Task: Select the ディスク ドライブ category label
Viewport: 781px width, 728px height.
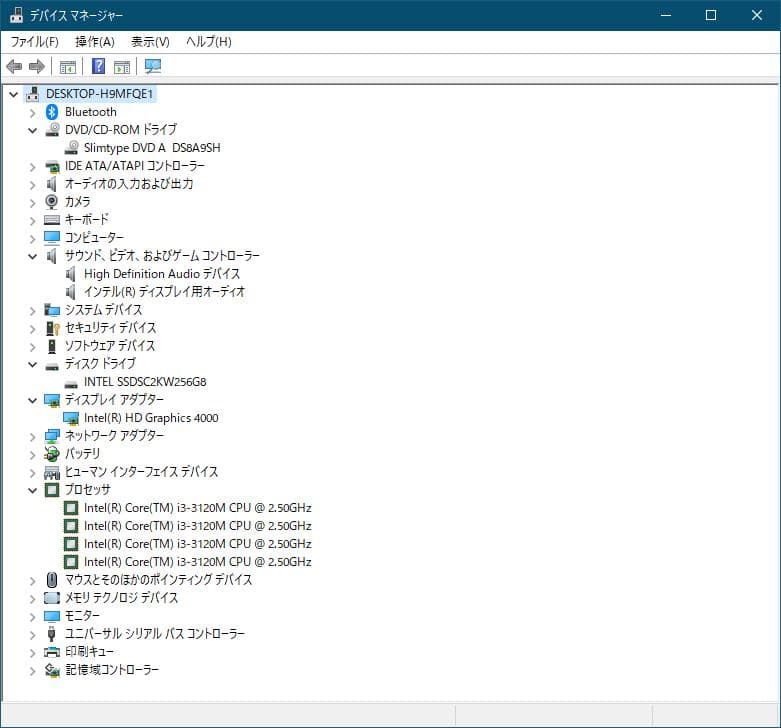Action: click(100, 364)
